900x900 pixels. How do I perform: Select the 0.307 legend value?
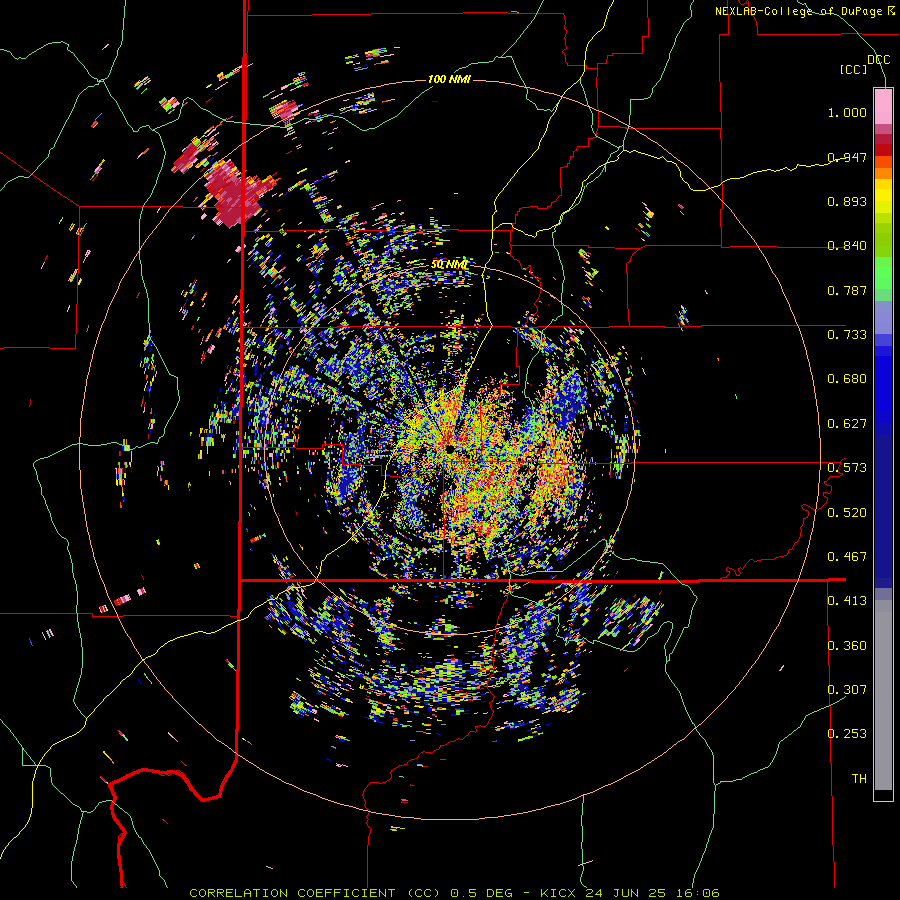(847, 690)
